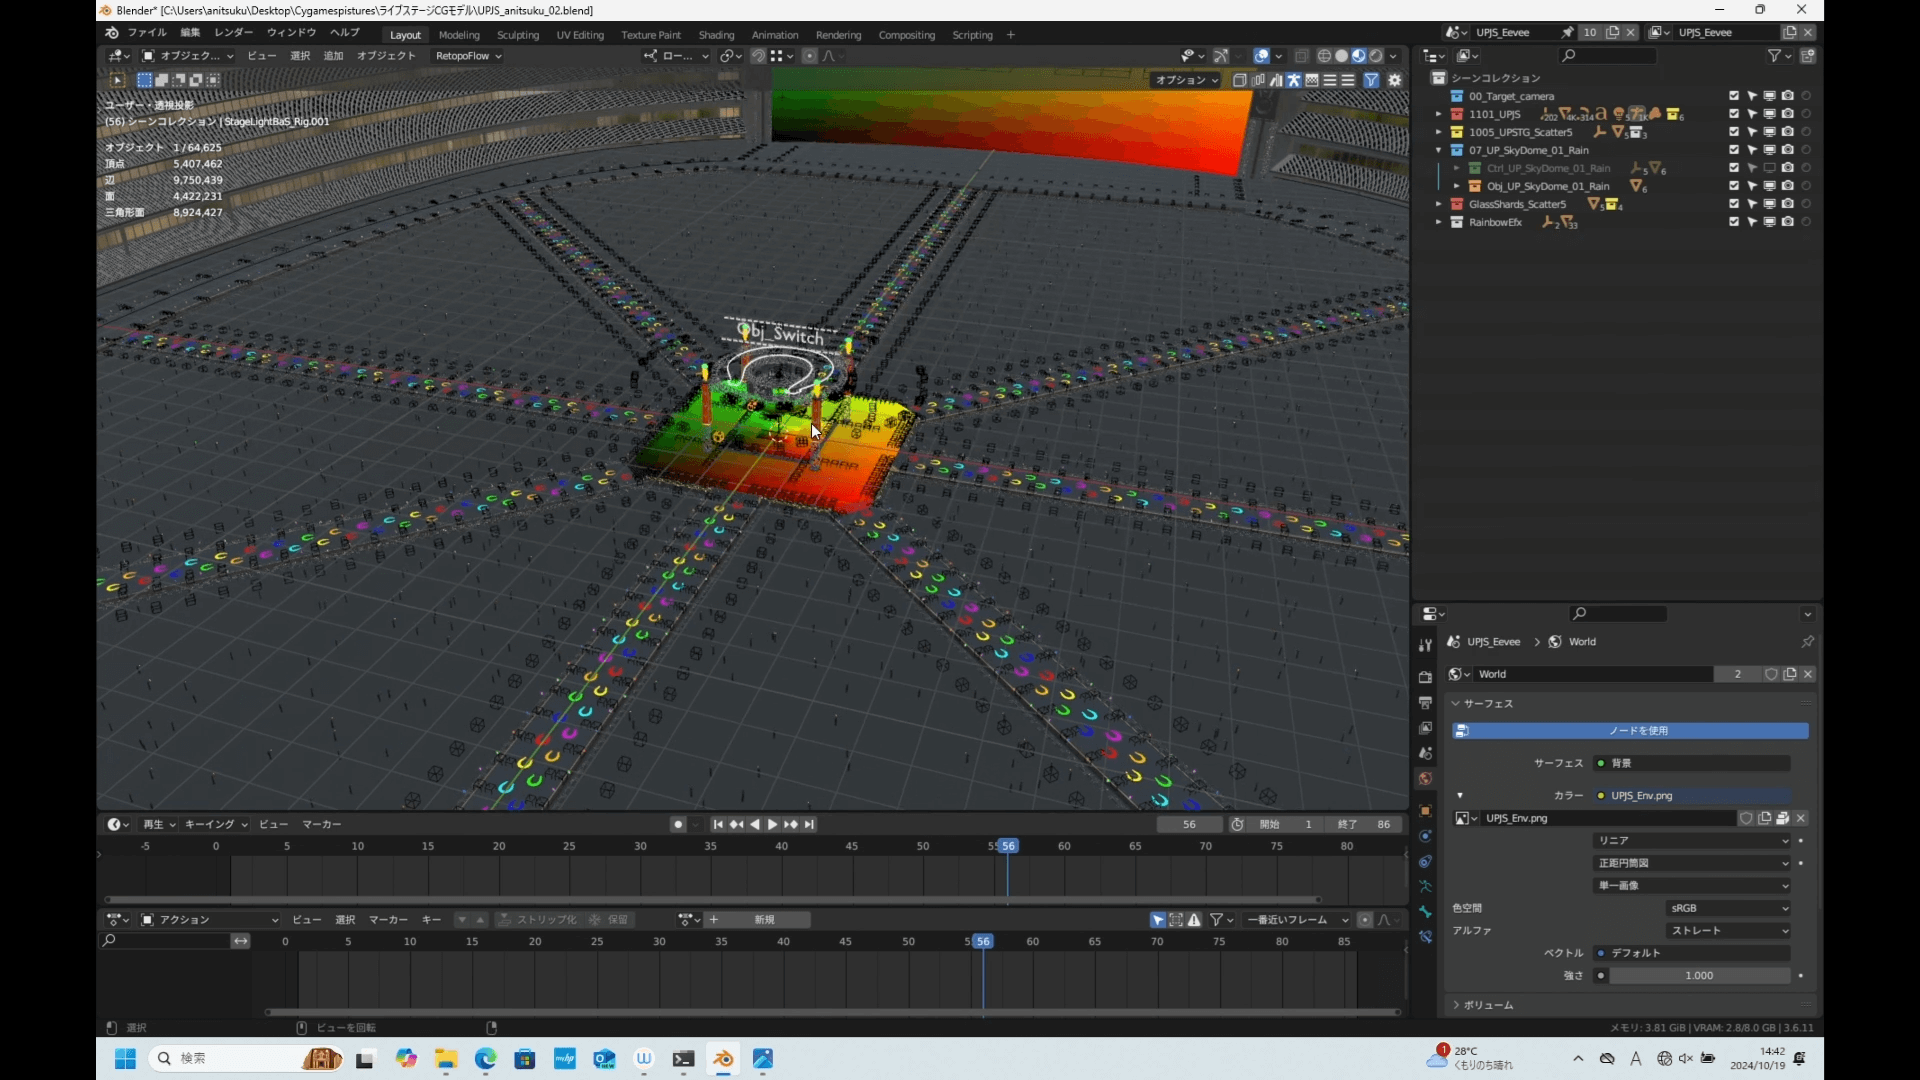Open the Object Data armature tab

[1425, 886]
